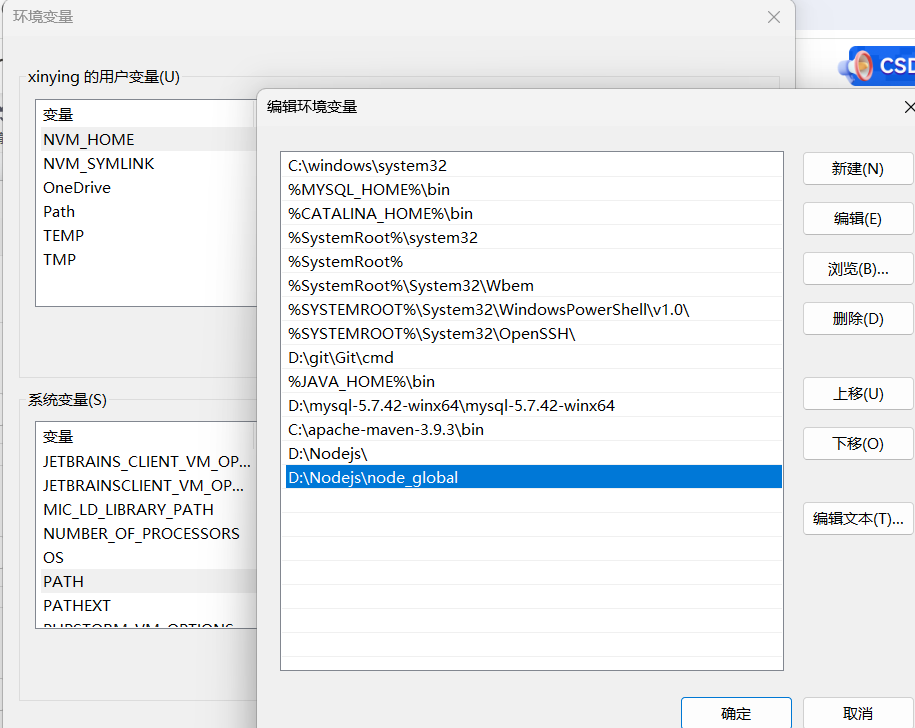Confirm changes with the 确定 button

735,712
